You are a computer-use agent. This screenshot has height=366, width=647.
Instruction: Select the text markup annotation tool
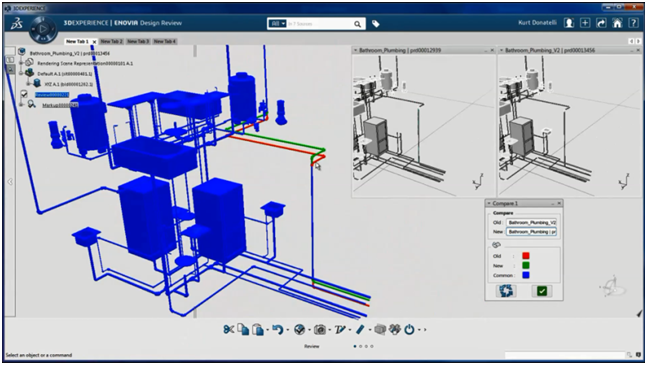(x=340, y=329)
